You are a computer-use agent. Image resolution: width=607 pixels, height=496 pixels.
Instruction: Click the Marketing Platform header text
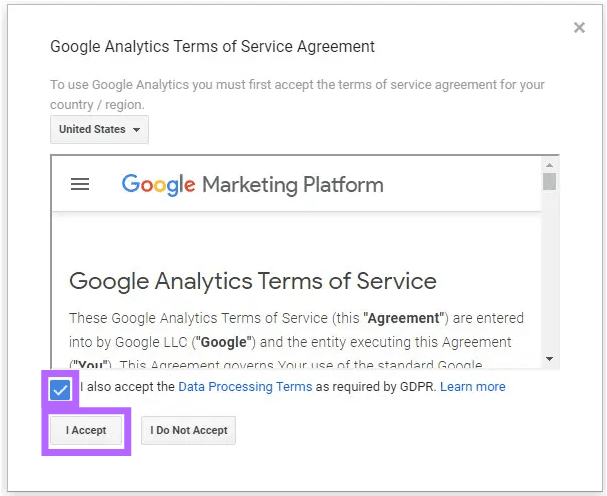point(293,185)
